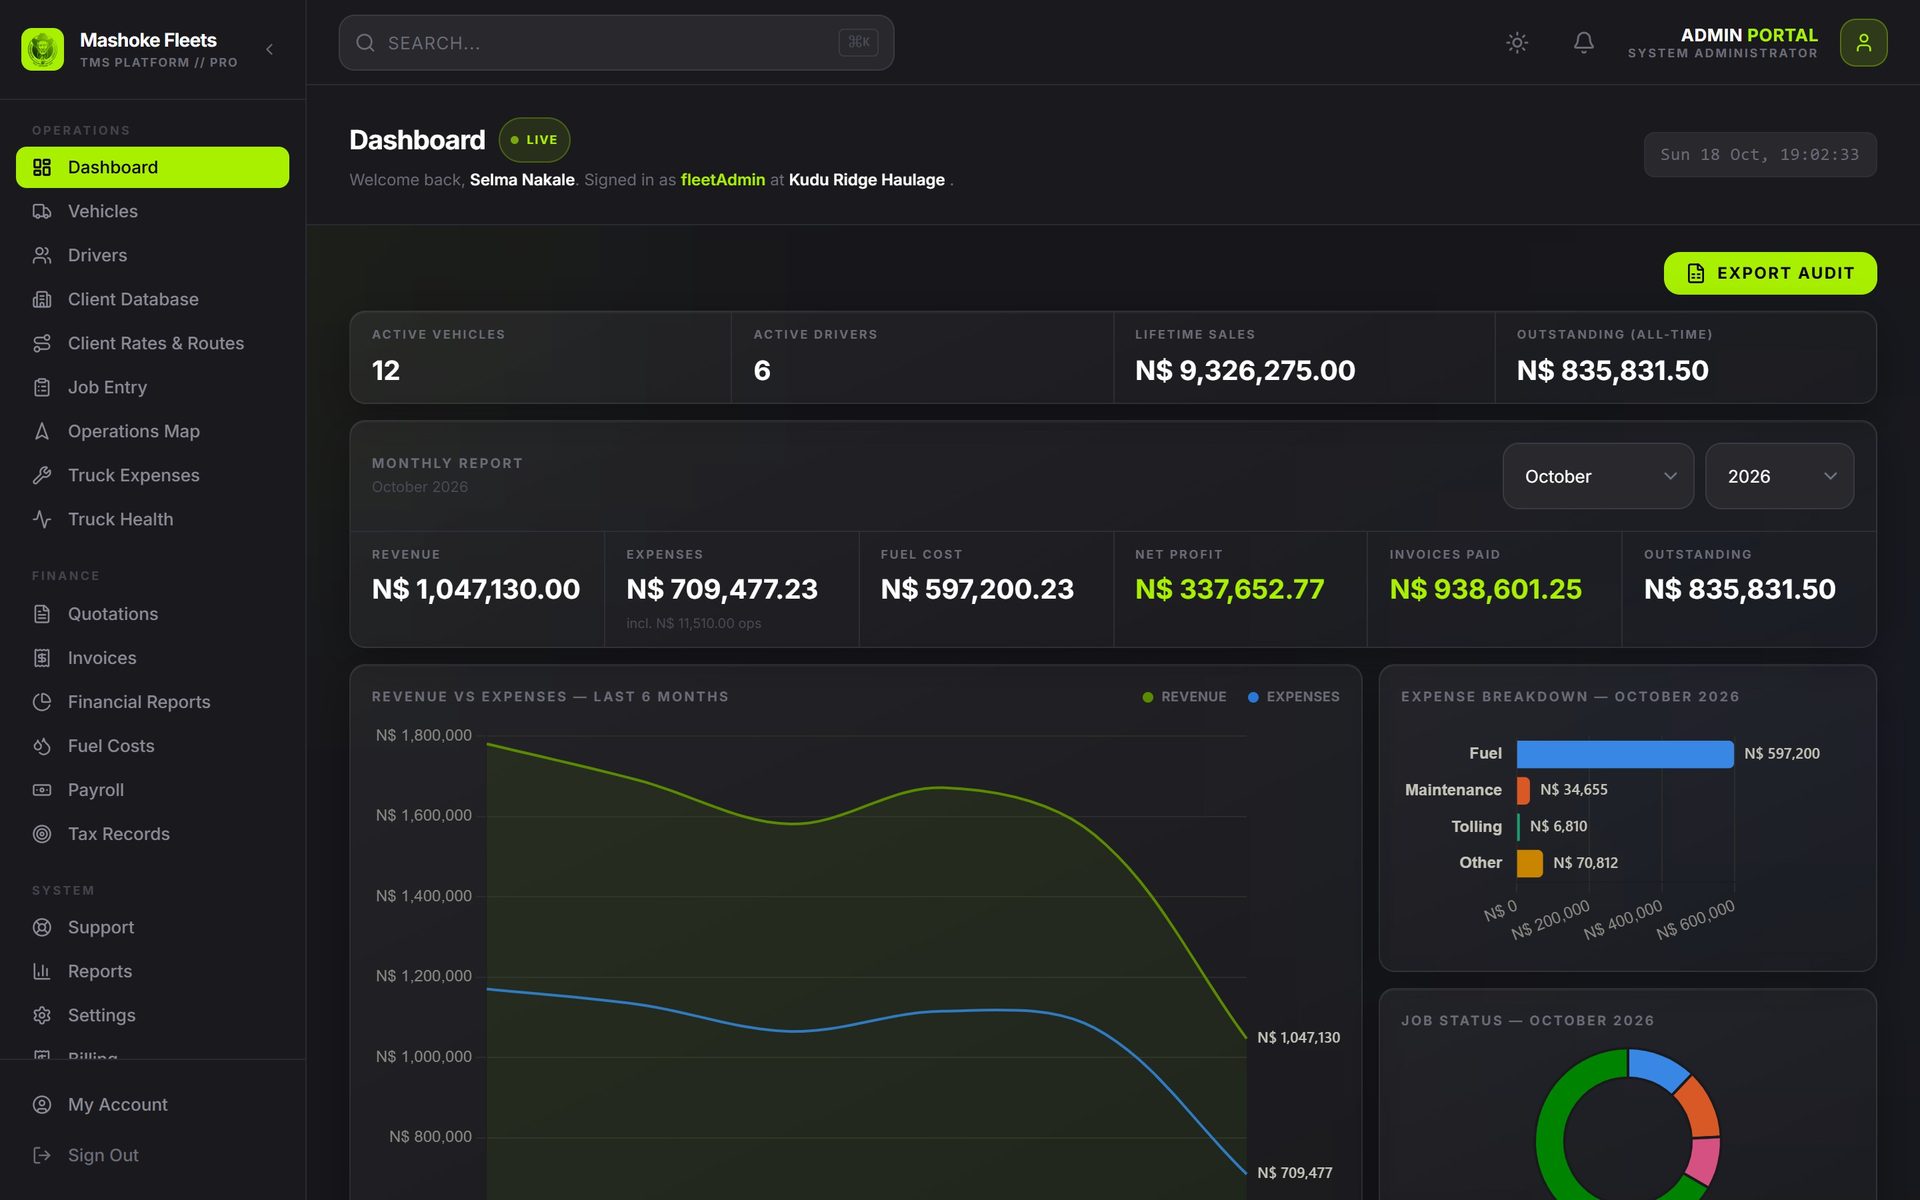Click the Mashoke Fleets logo icon
This screenshot has height=1200, width=1920.
[x=43, y=49]
